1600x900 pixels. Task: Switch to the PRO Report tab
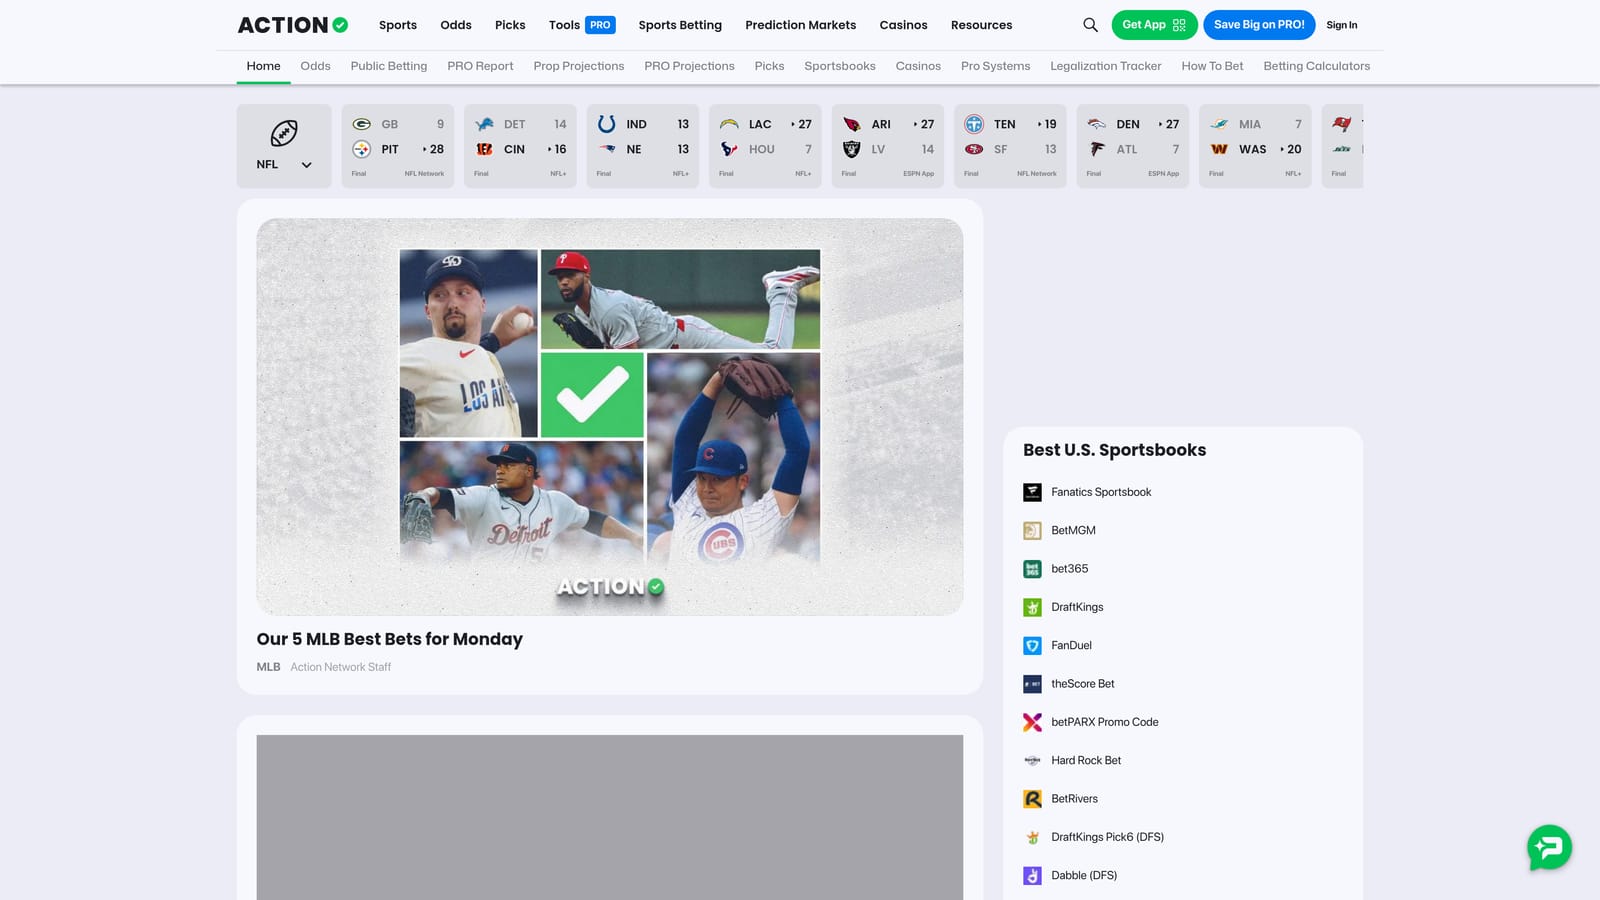point(480,66)
